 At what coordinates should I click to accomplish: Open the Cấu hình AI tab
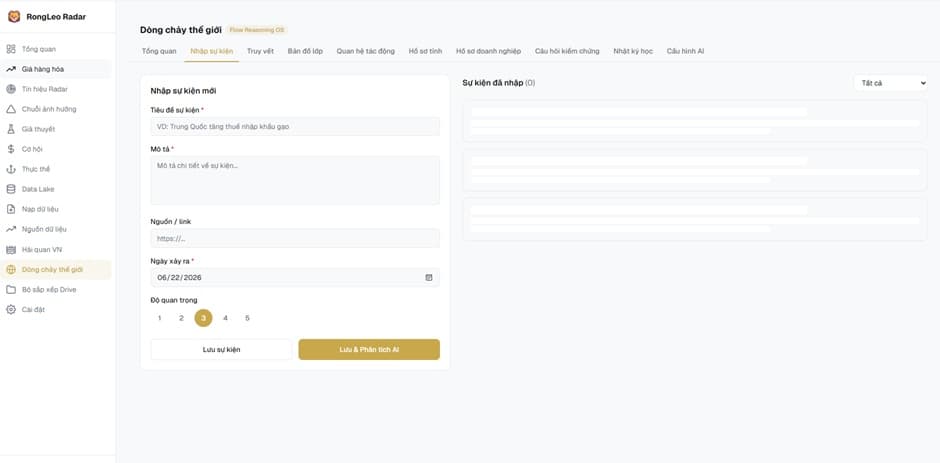click(x=685, y=51)
